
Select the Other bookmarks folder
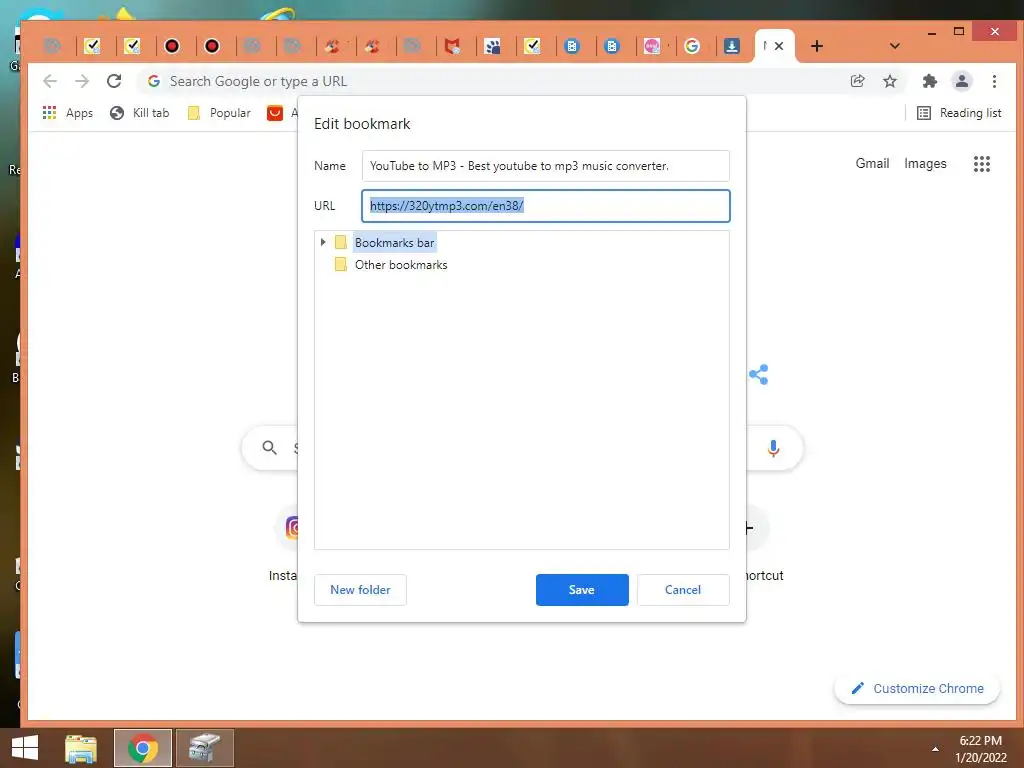pyautogui.click(x=401, y=264)
